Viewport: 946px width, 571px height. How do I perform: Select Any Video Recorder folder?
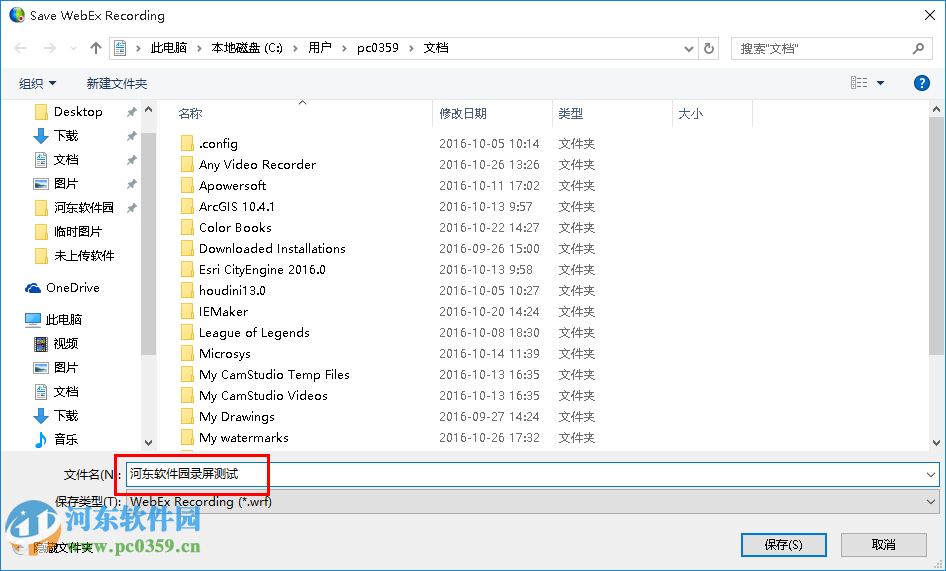click(x=257, y=165)
